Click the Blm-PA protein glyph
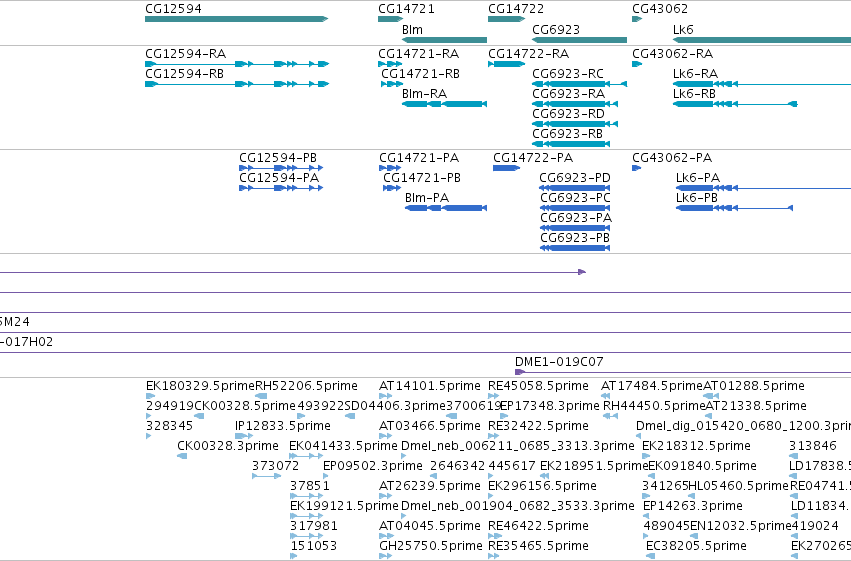Image resolution: width=851 pixels, height=561 pixels. tap(446, 208)
